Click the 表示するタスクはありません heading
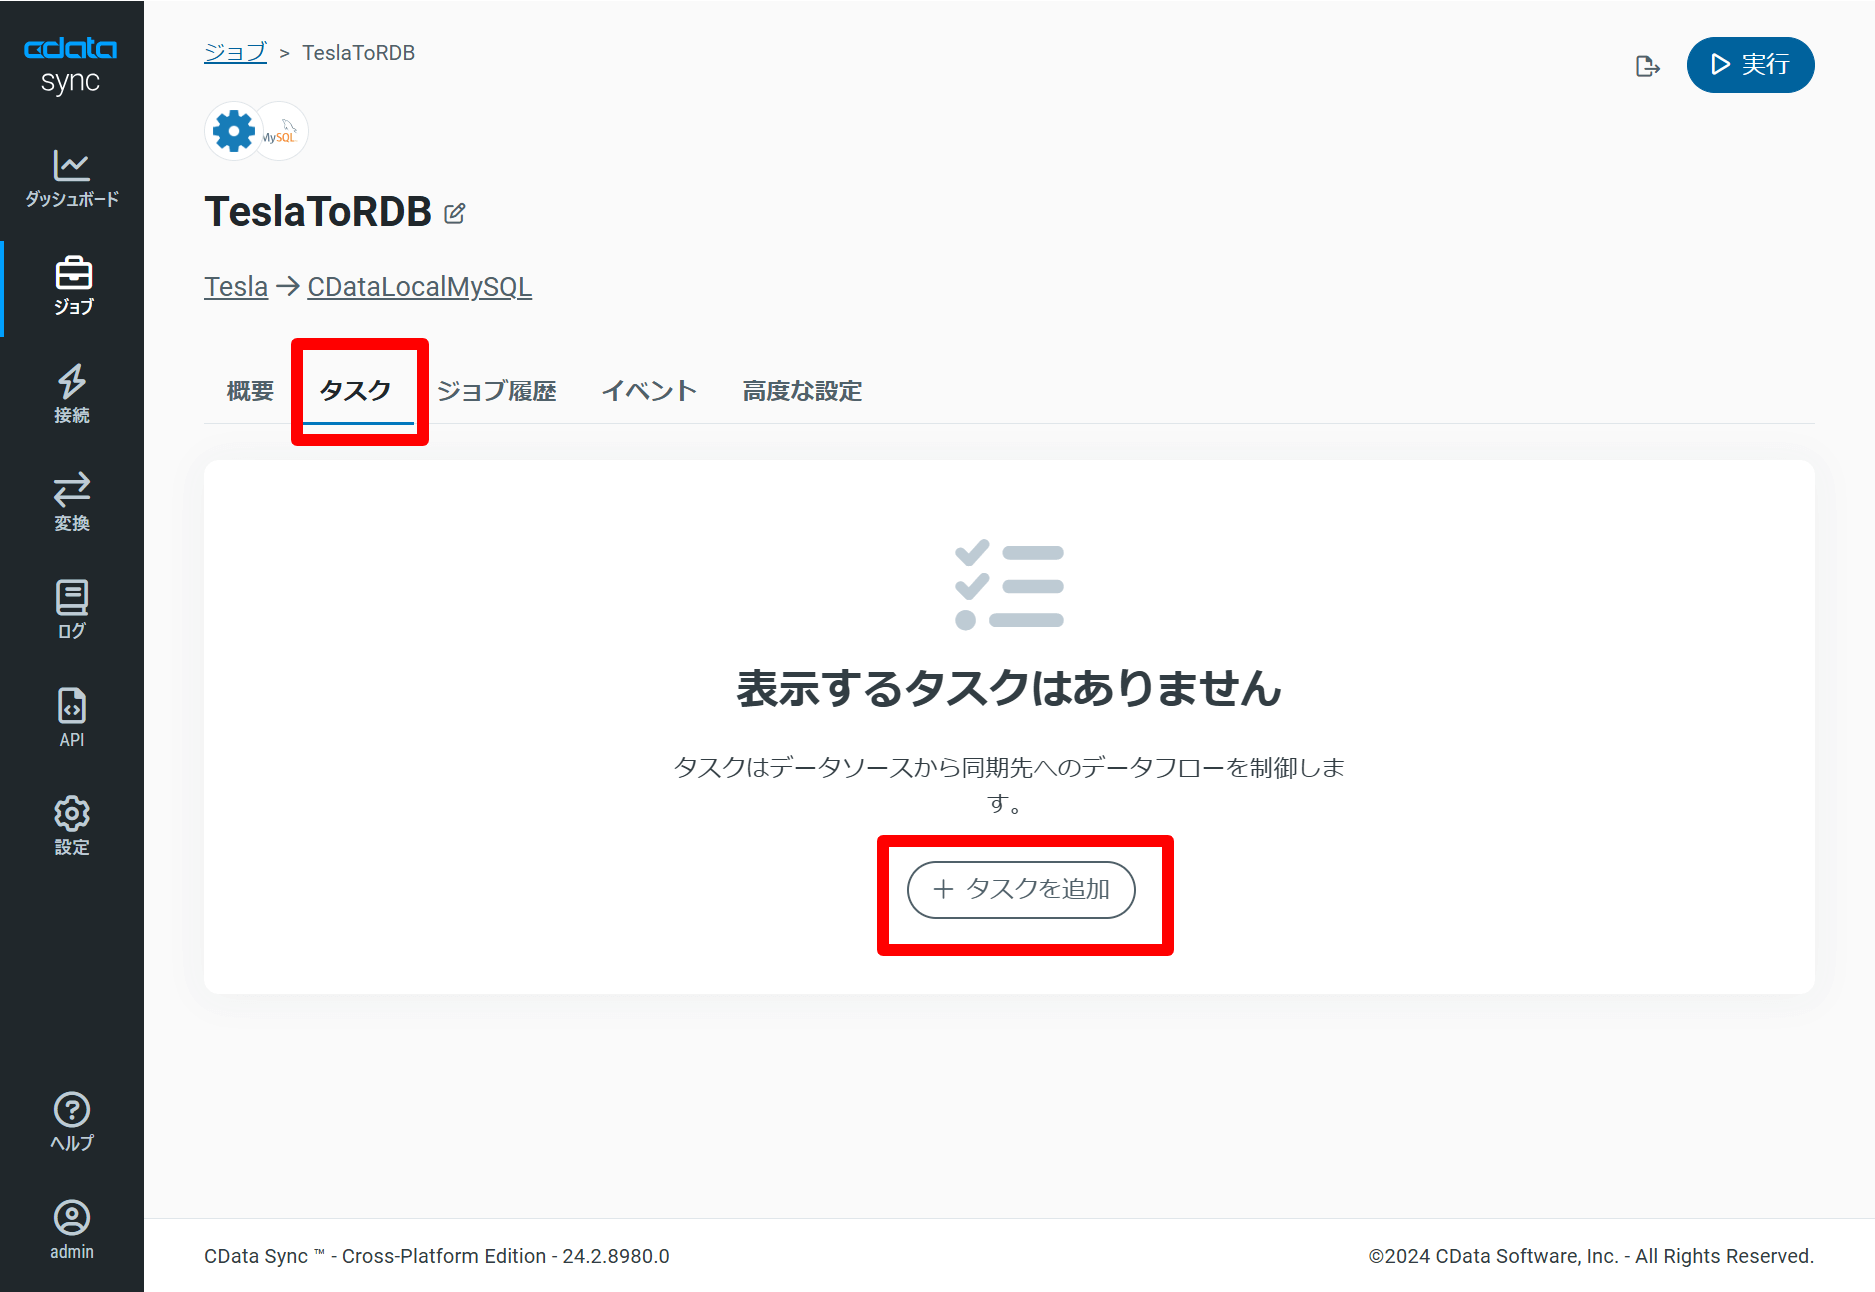The height and width of the screenshot is (1292, 1875). tap(1009, 688)
